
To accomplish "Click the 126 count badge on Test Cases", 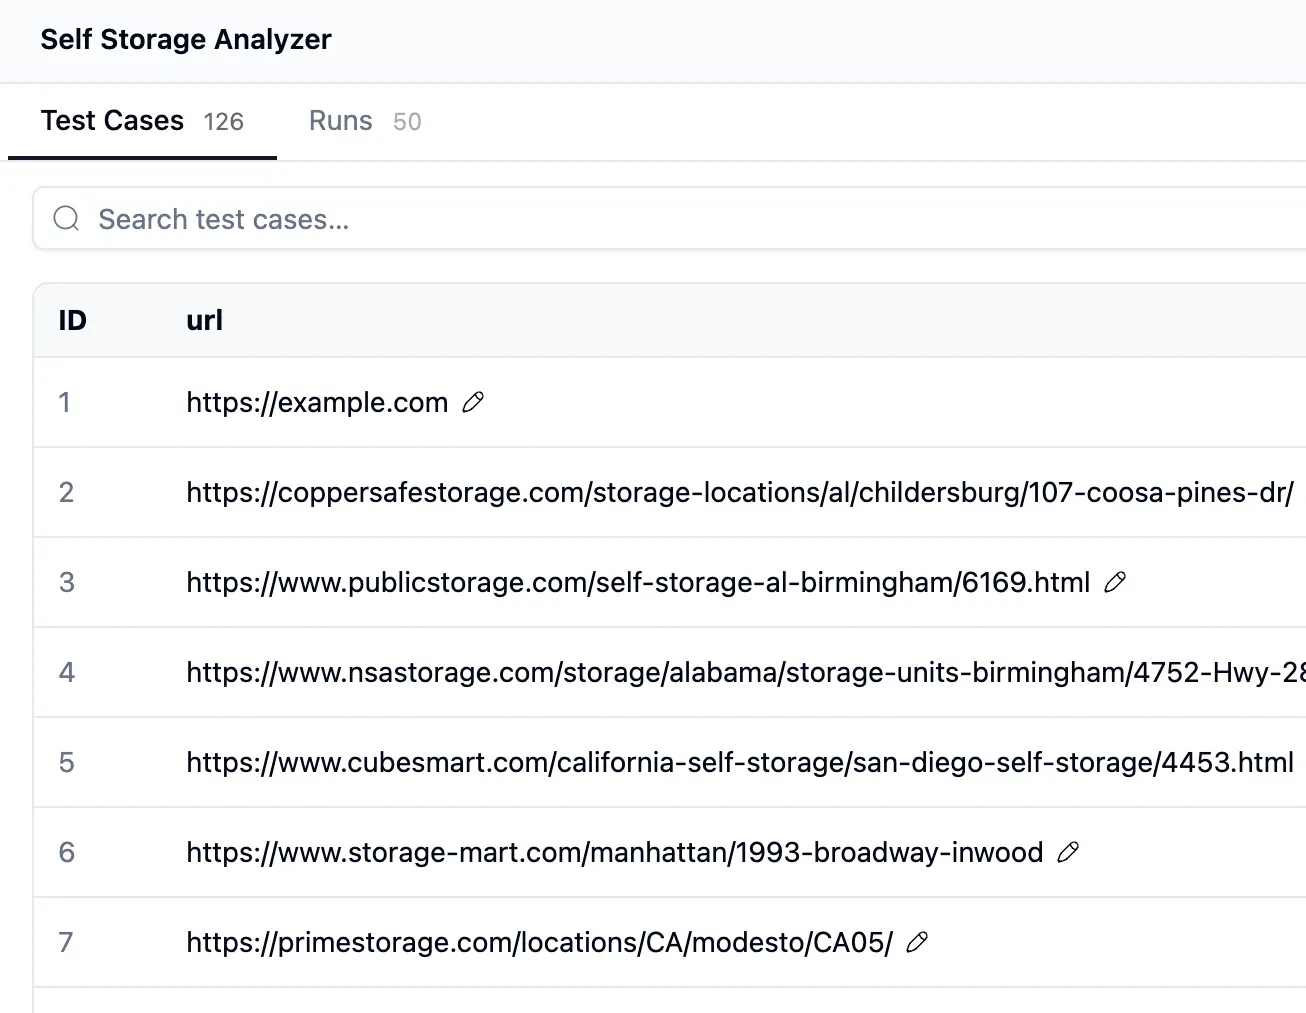I will click(223, 122).
